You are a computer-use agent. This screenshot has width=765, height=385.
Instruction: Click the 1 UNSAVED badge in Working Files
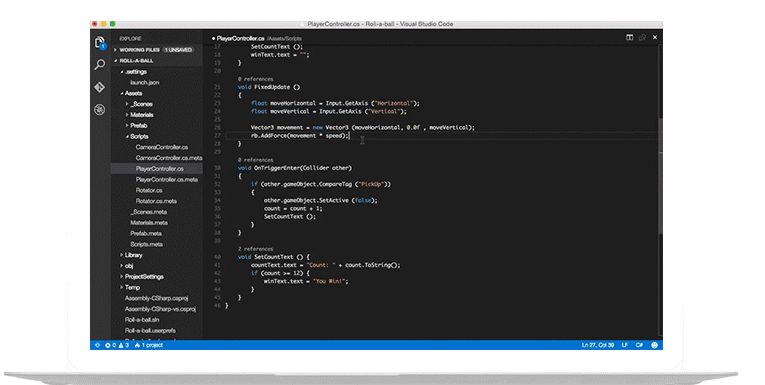click(x=178, y=50)
